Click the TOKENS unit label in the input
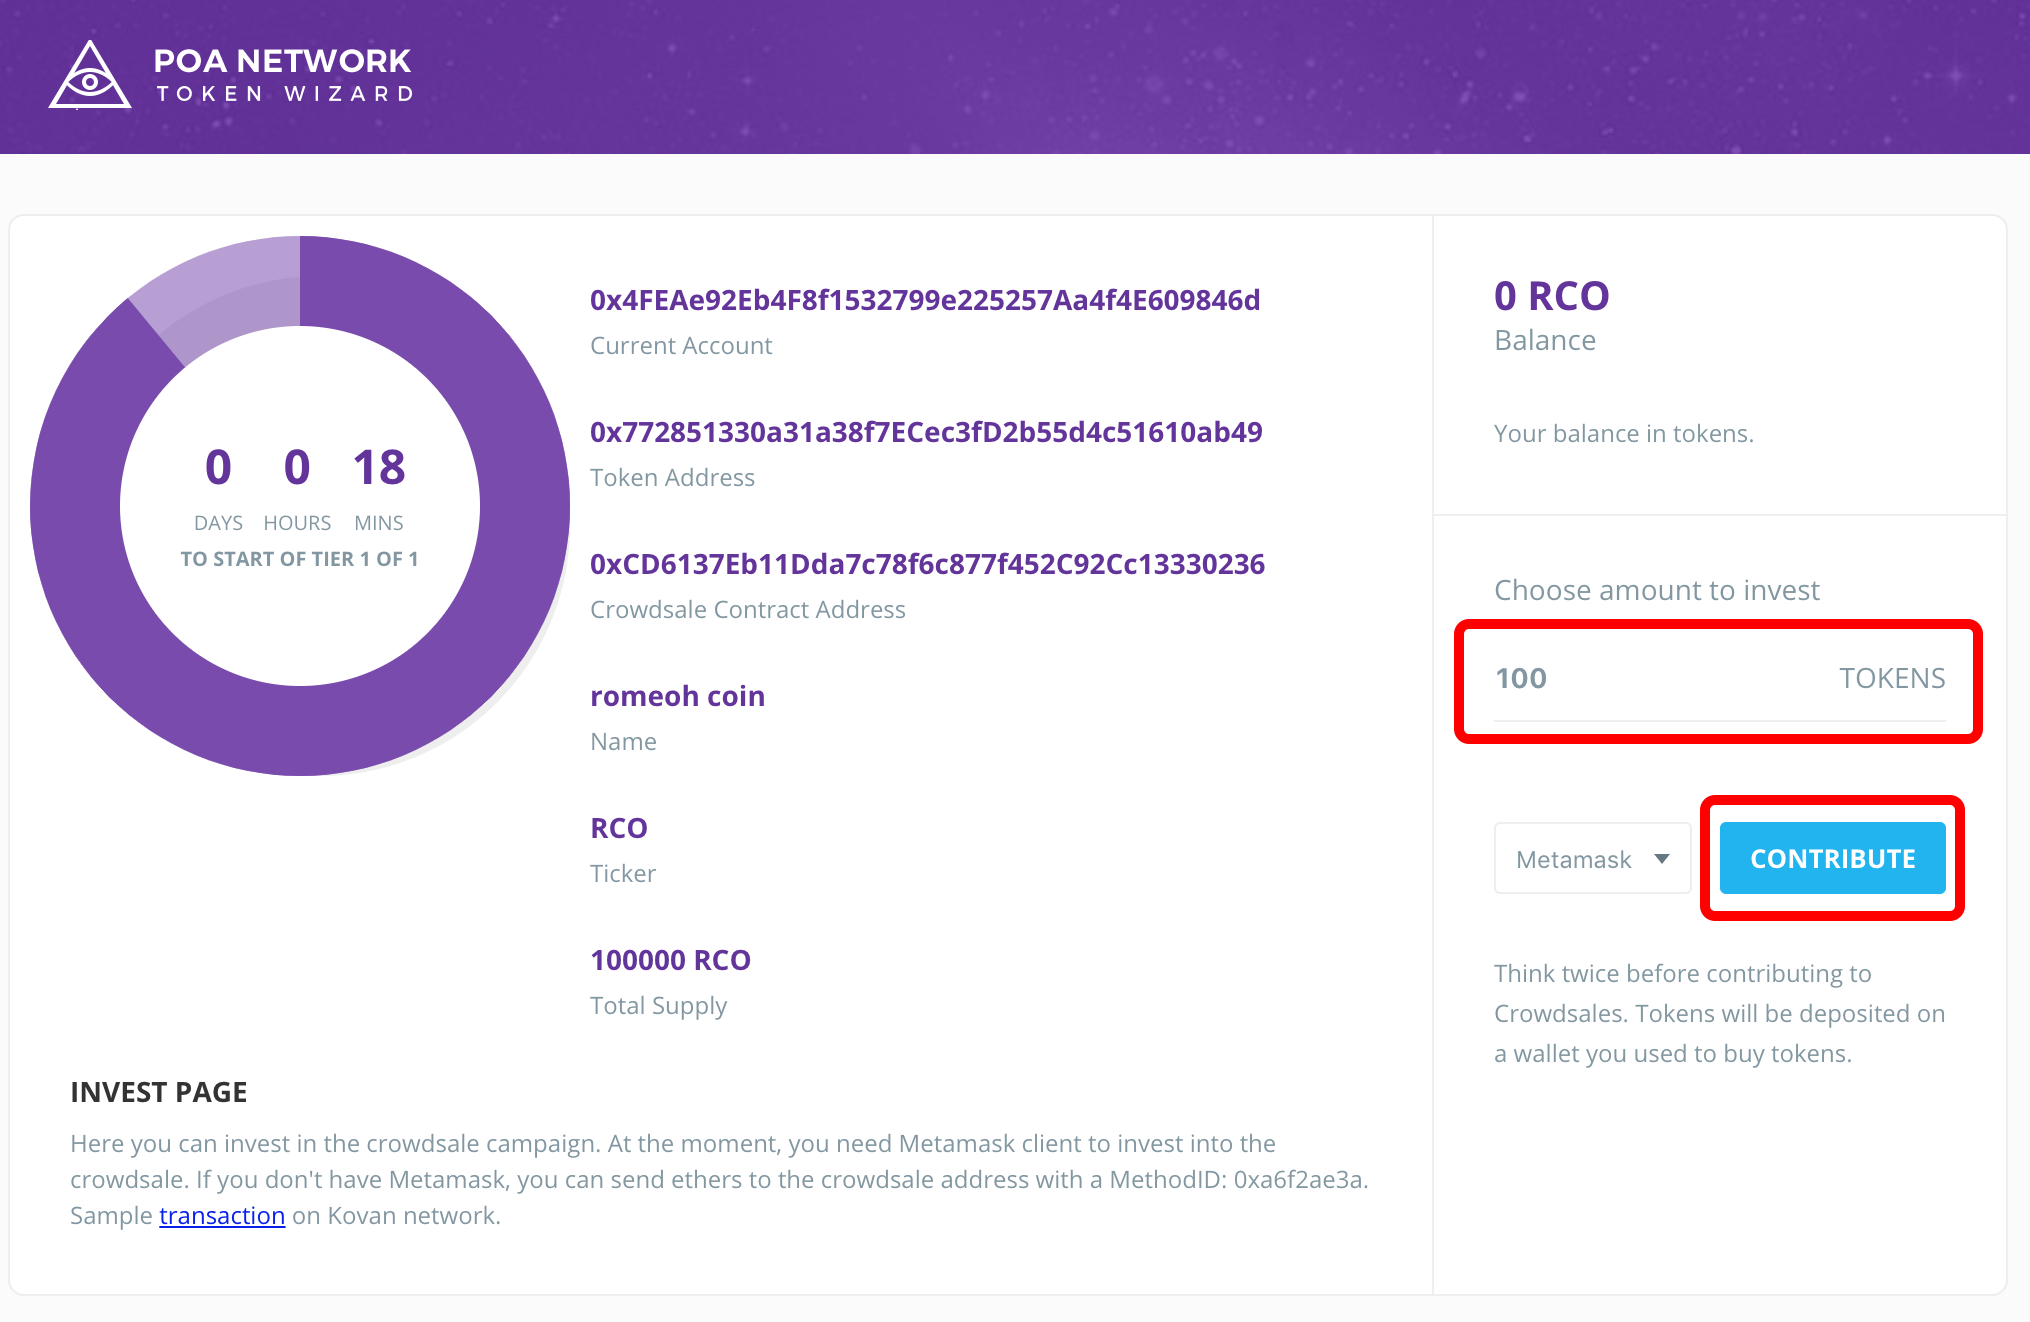This screenshot has width=2030, height=1322. pos(1891,679)
